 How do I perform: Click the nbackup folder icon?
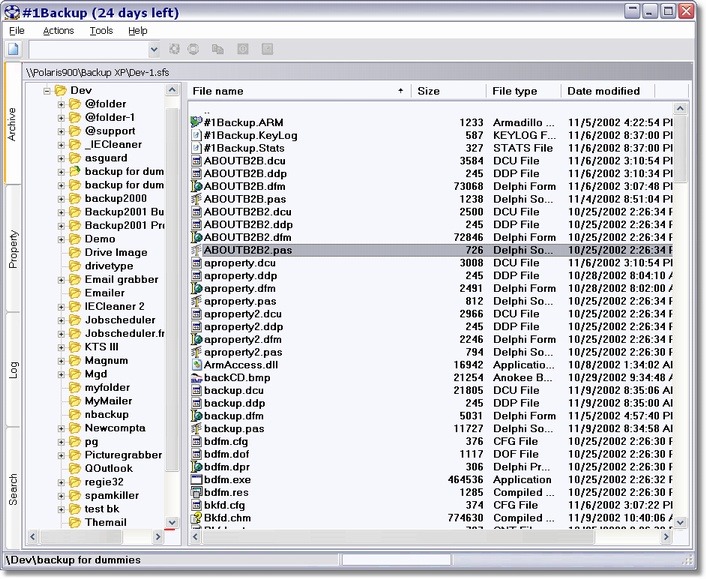click(75, 415)
